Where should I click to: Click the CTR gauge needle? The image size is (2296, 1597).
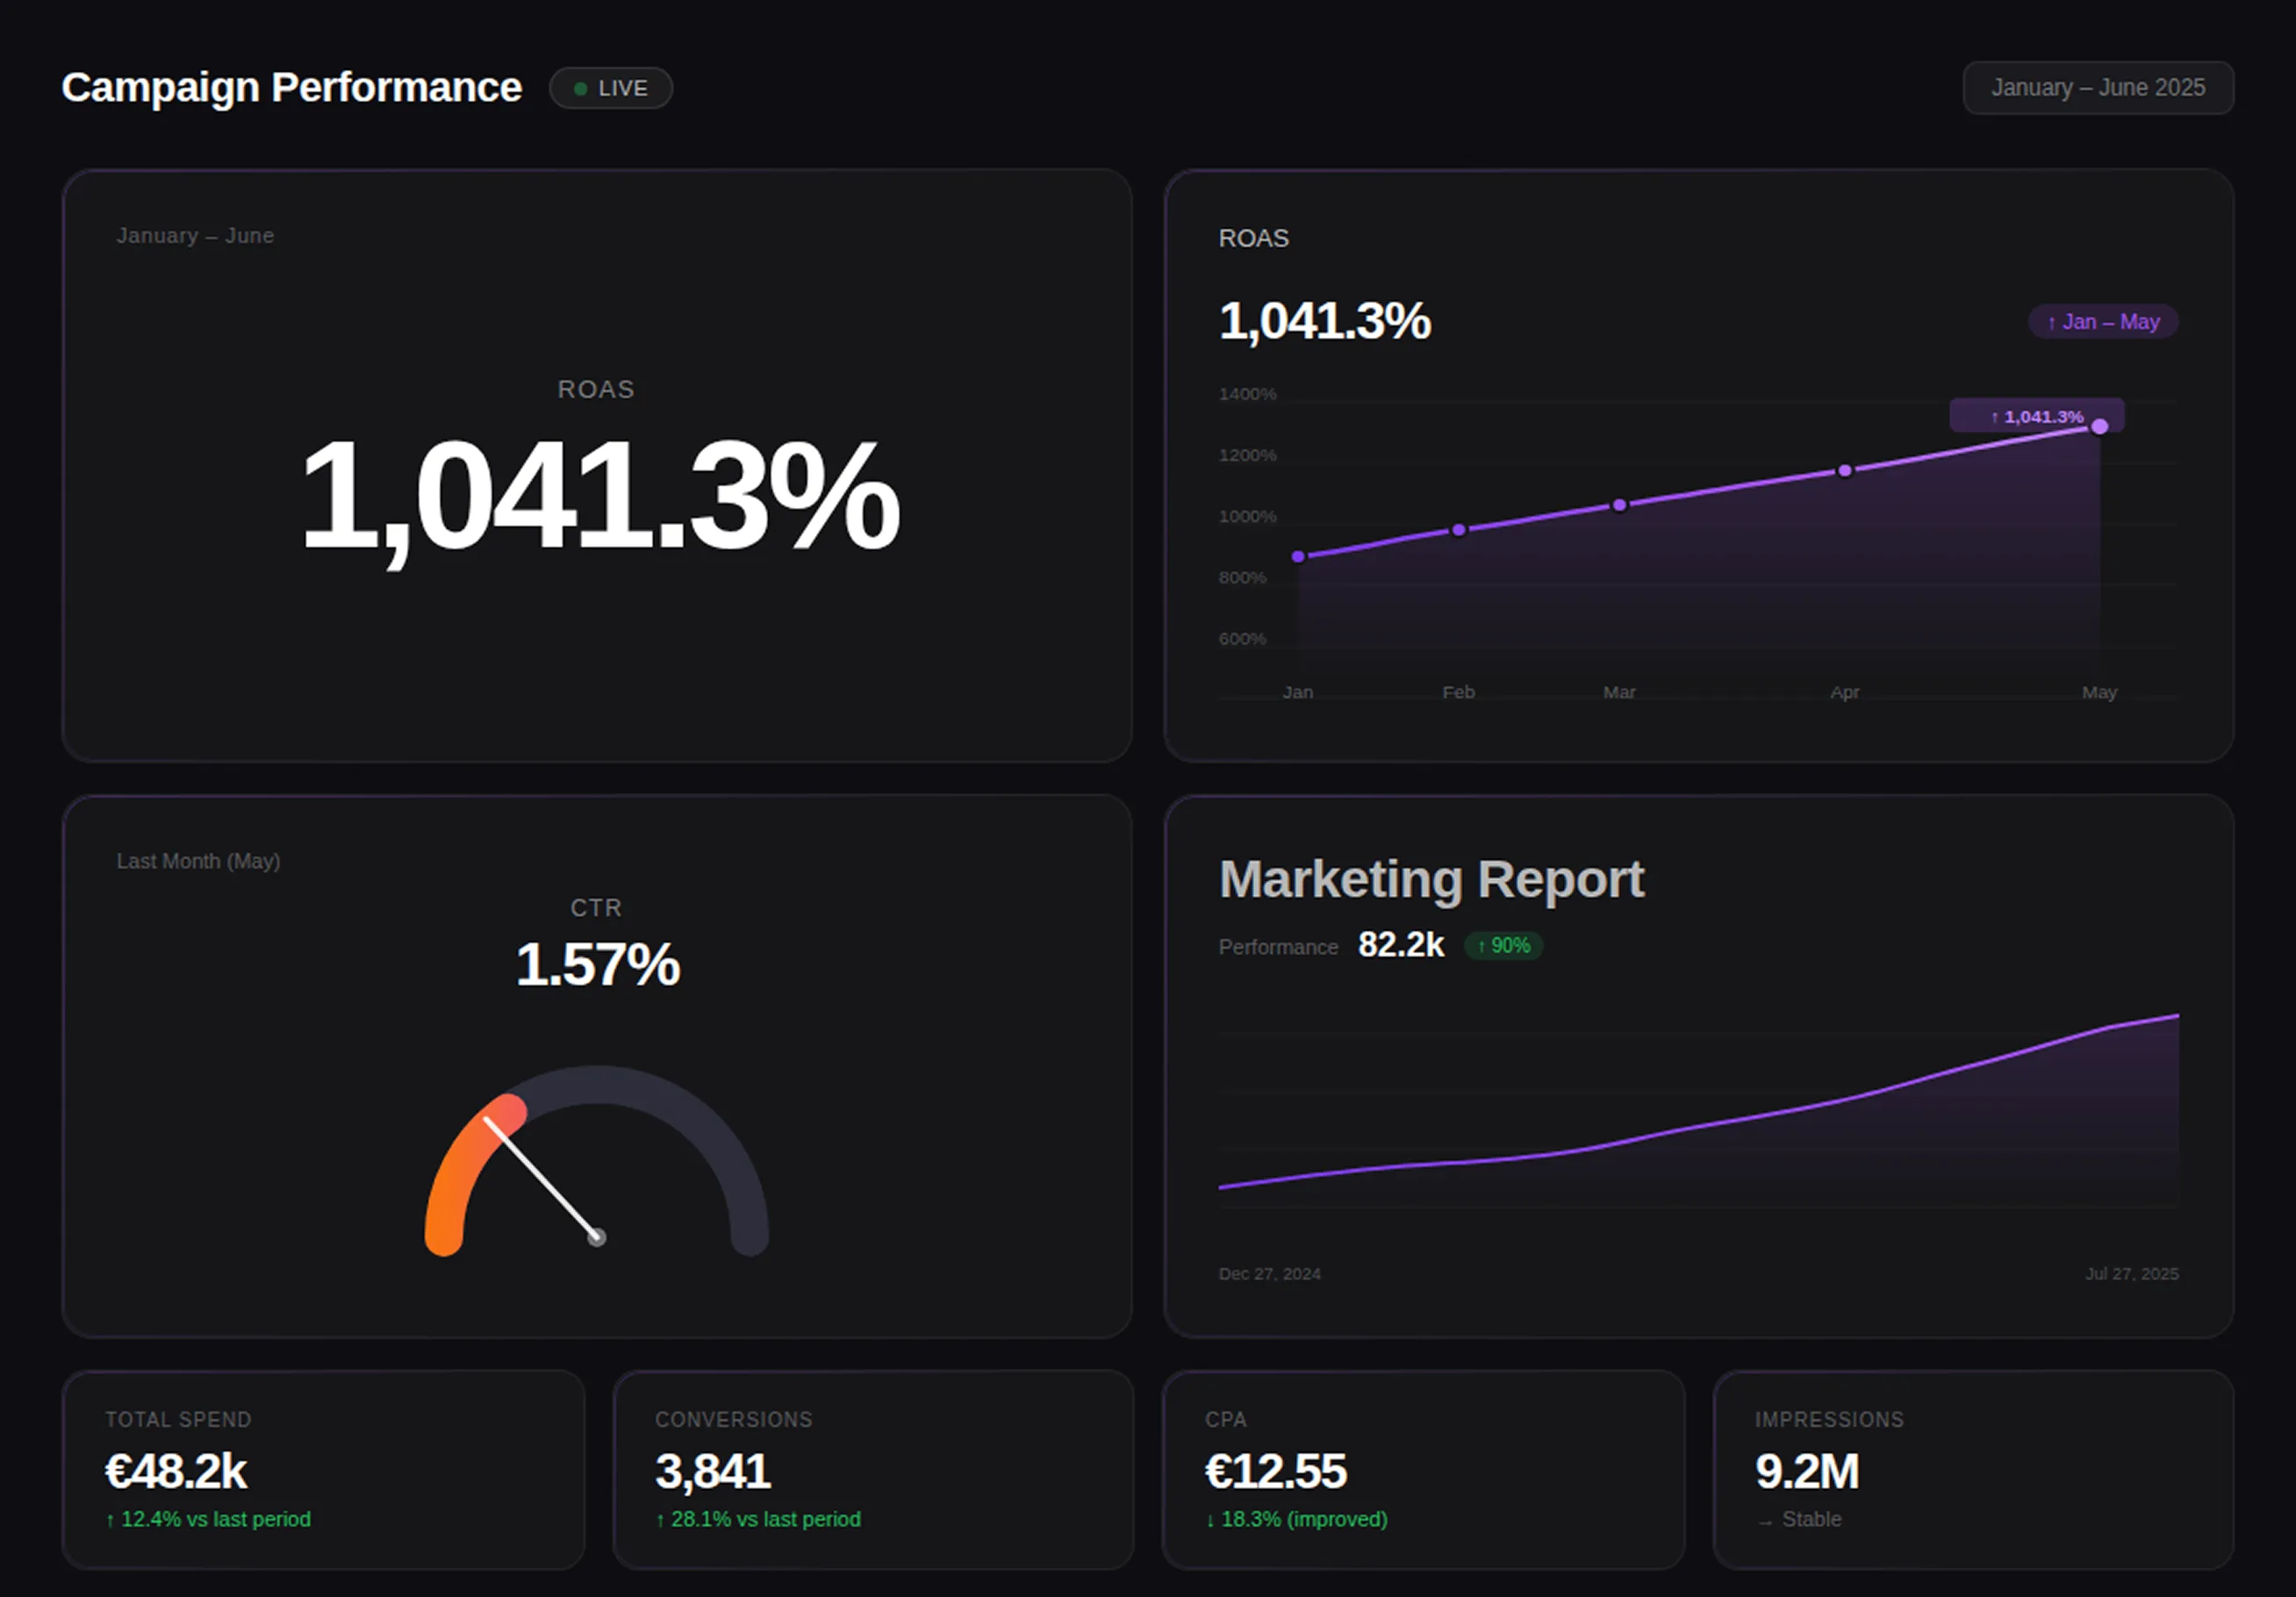click(541, 1178)
